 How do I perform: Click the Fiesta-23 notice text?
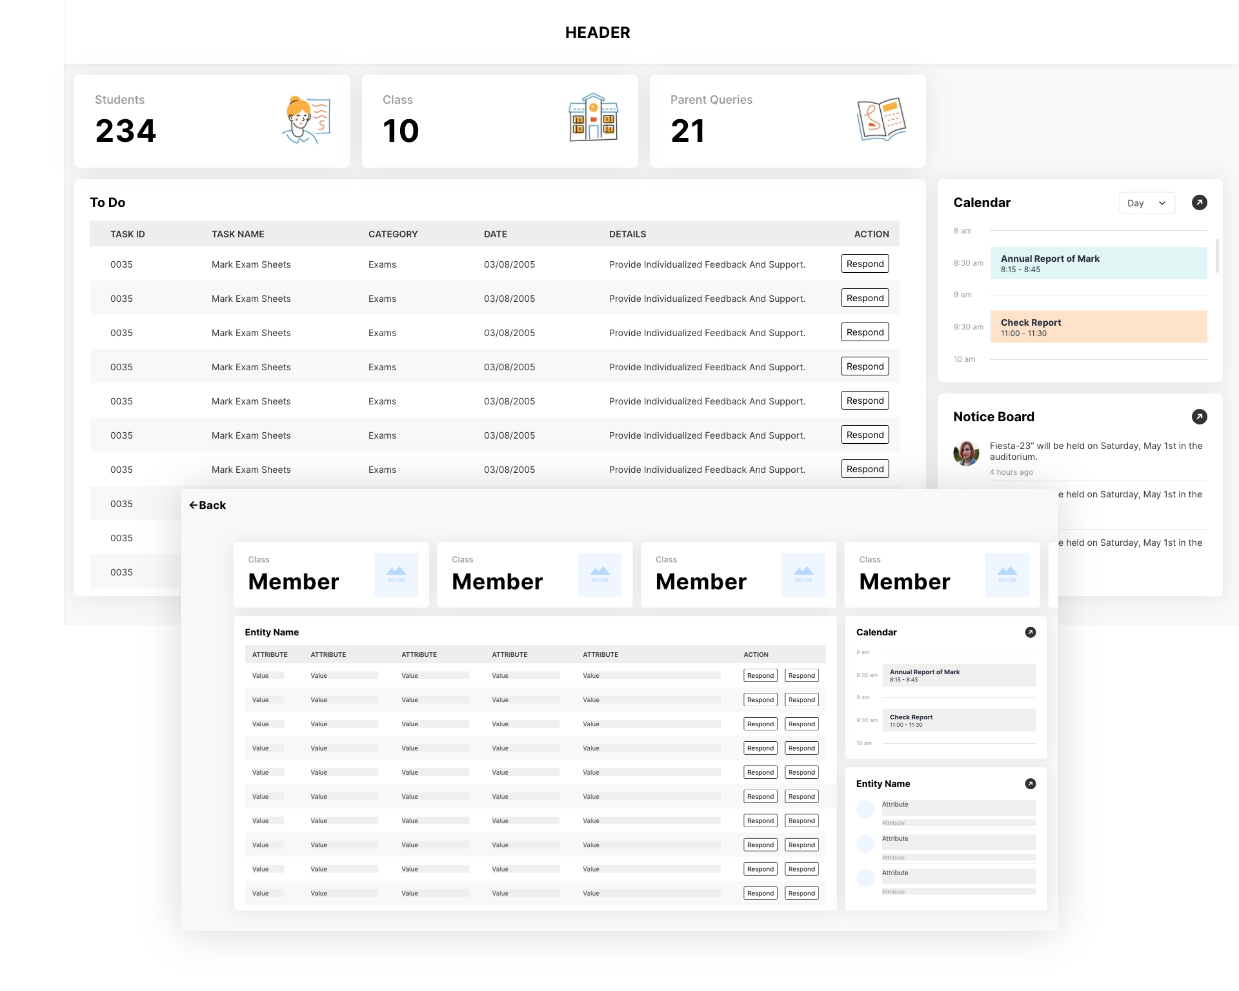1096,451
